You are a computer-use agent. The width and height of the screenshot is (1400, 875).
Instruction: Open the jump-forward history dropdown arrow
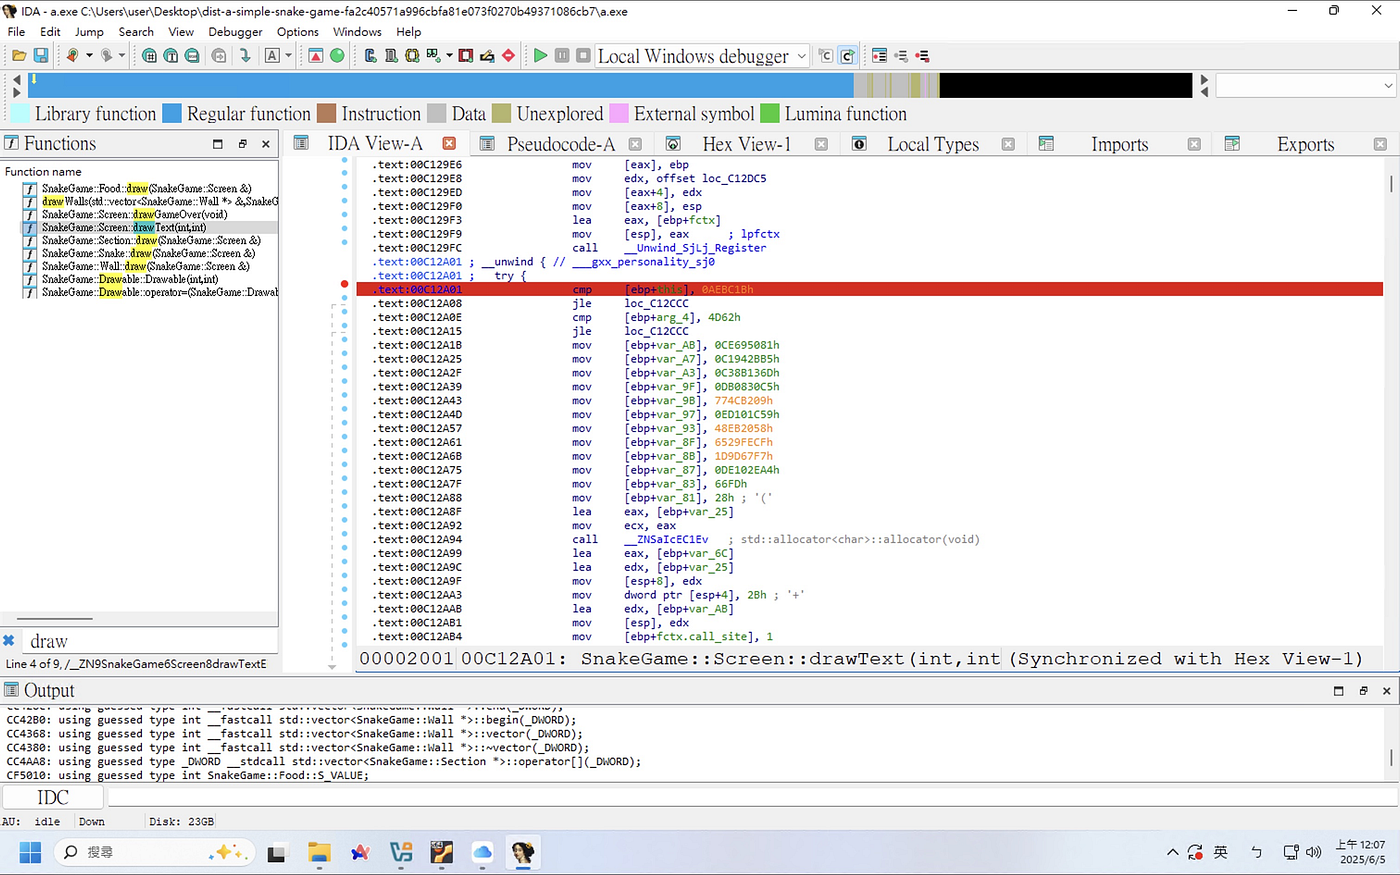pyautogui.click(x=122, y=56)
